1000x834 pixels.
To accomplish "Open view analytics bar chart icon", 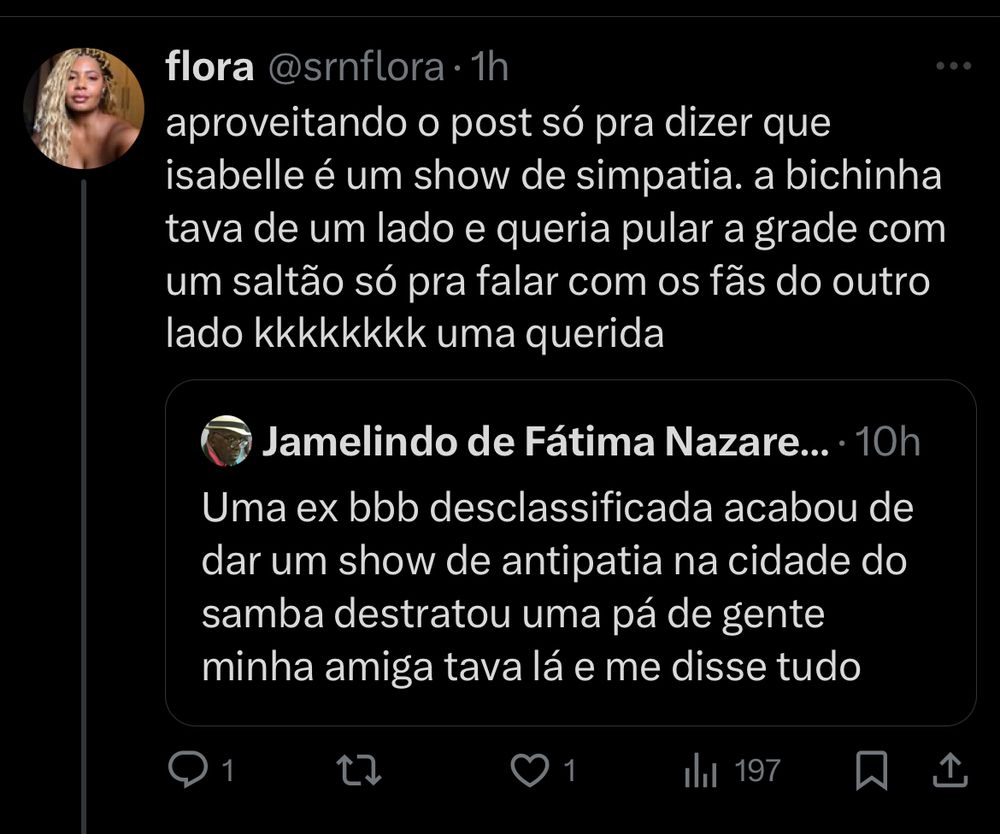I will click(698, 771).
